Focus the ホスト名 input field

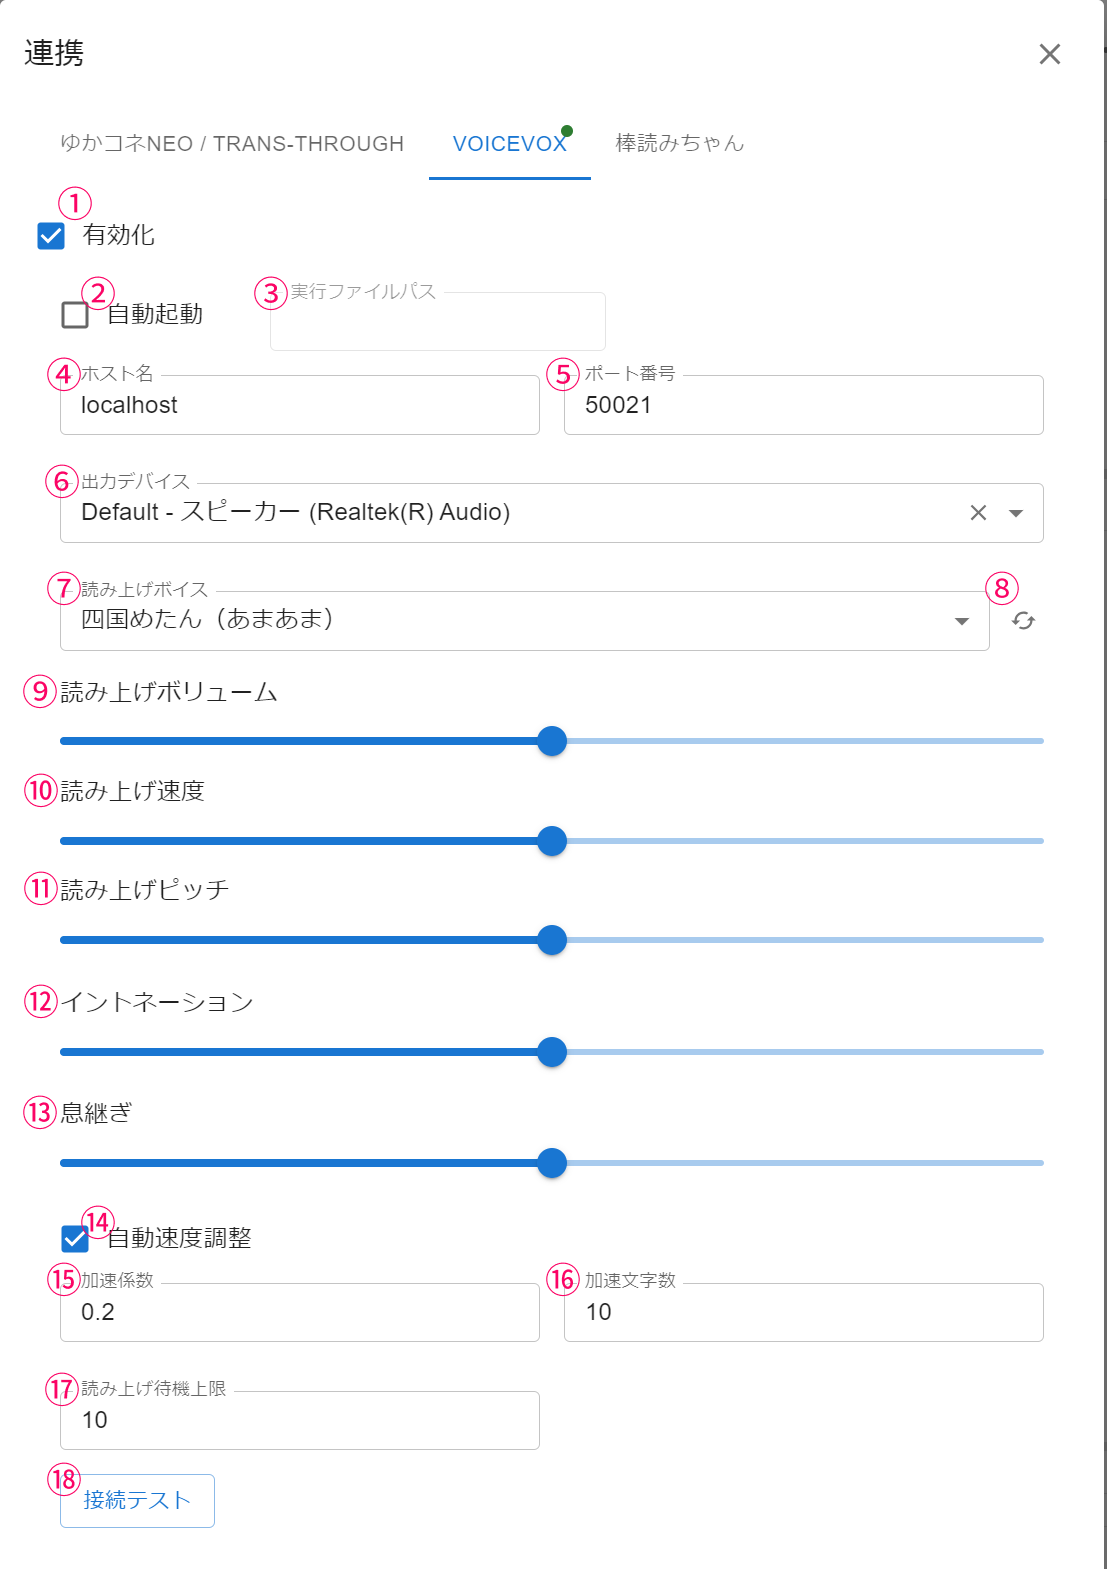(x=300, y=406)
